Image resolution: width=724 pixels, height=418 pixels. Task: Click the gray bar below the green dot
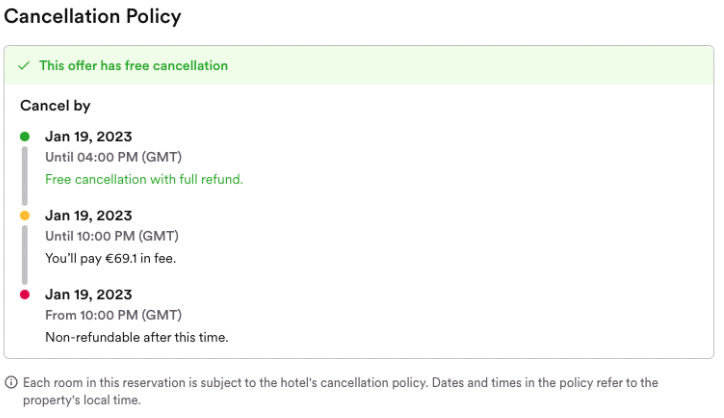point(25,176)
